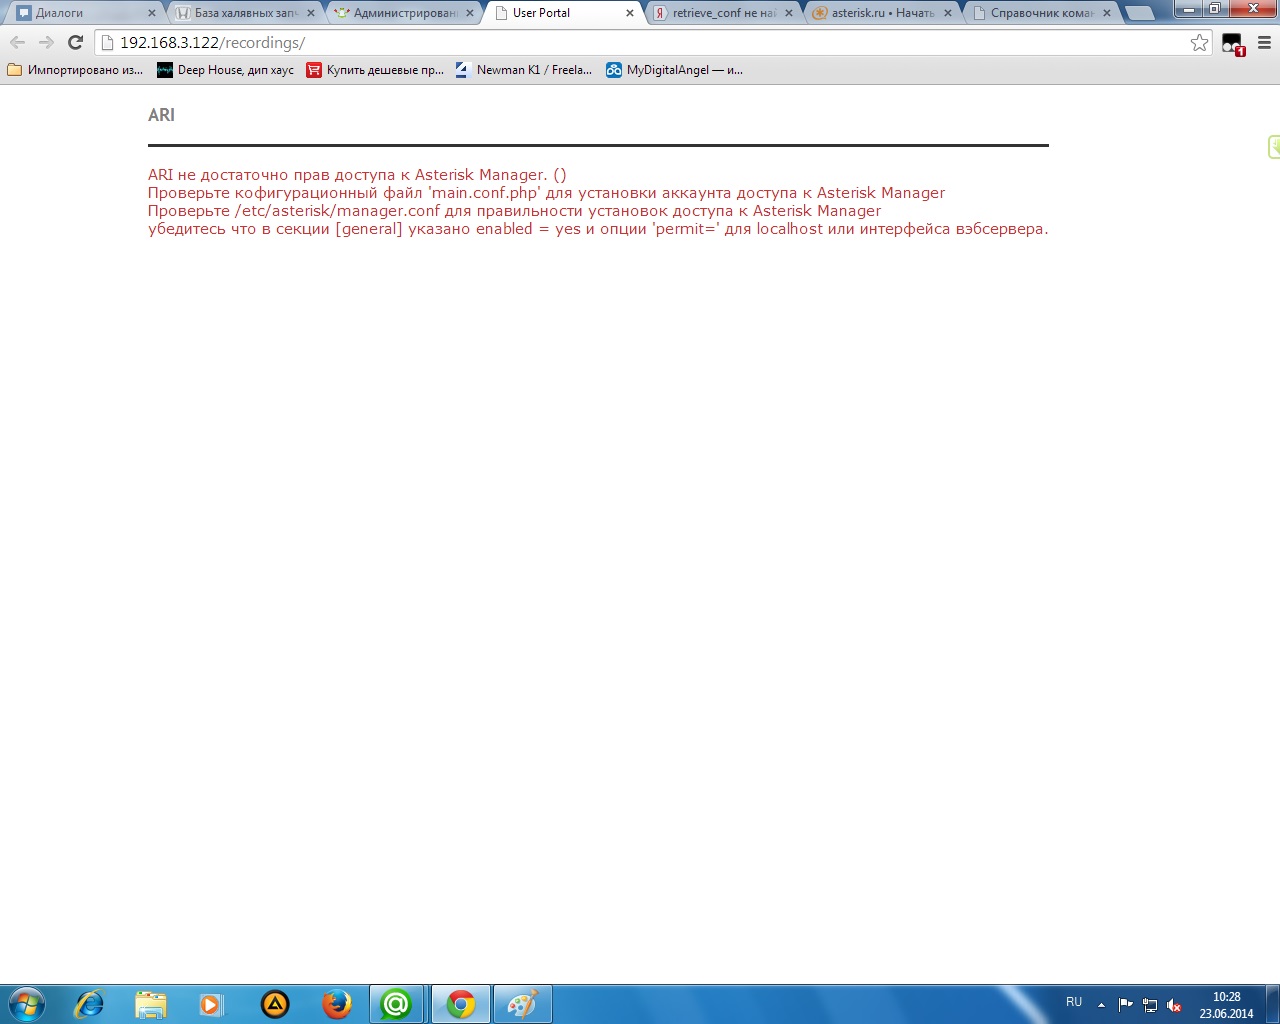Open Internet Explorer from the taskbar
Viewport: 1280px width, 1024px height.
[89, 1004]
